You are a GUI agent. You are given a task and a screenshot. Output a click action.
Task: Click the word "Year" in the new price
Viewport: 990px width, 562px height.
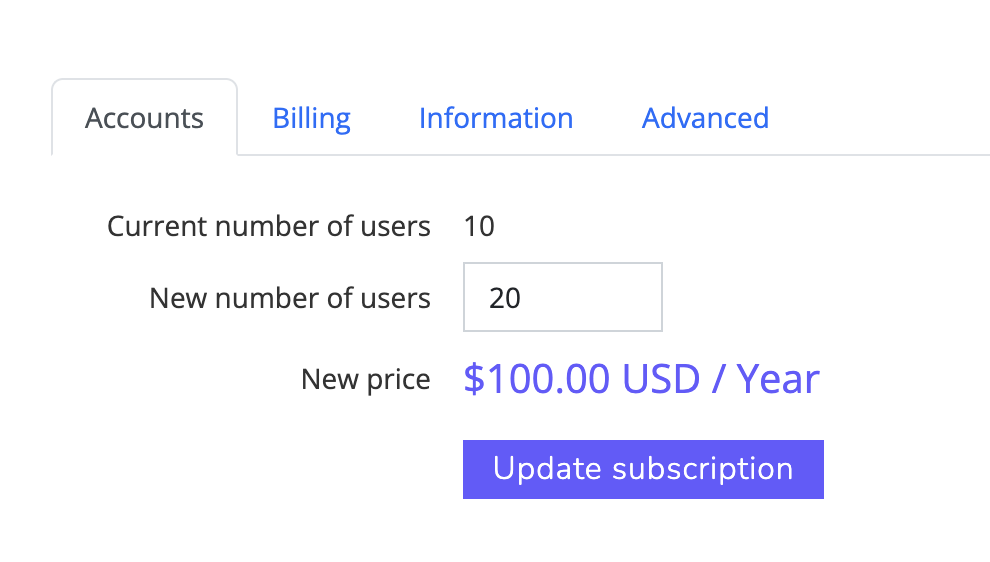point(778,380)
